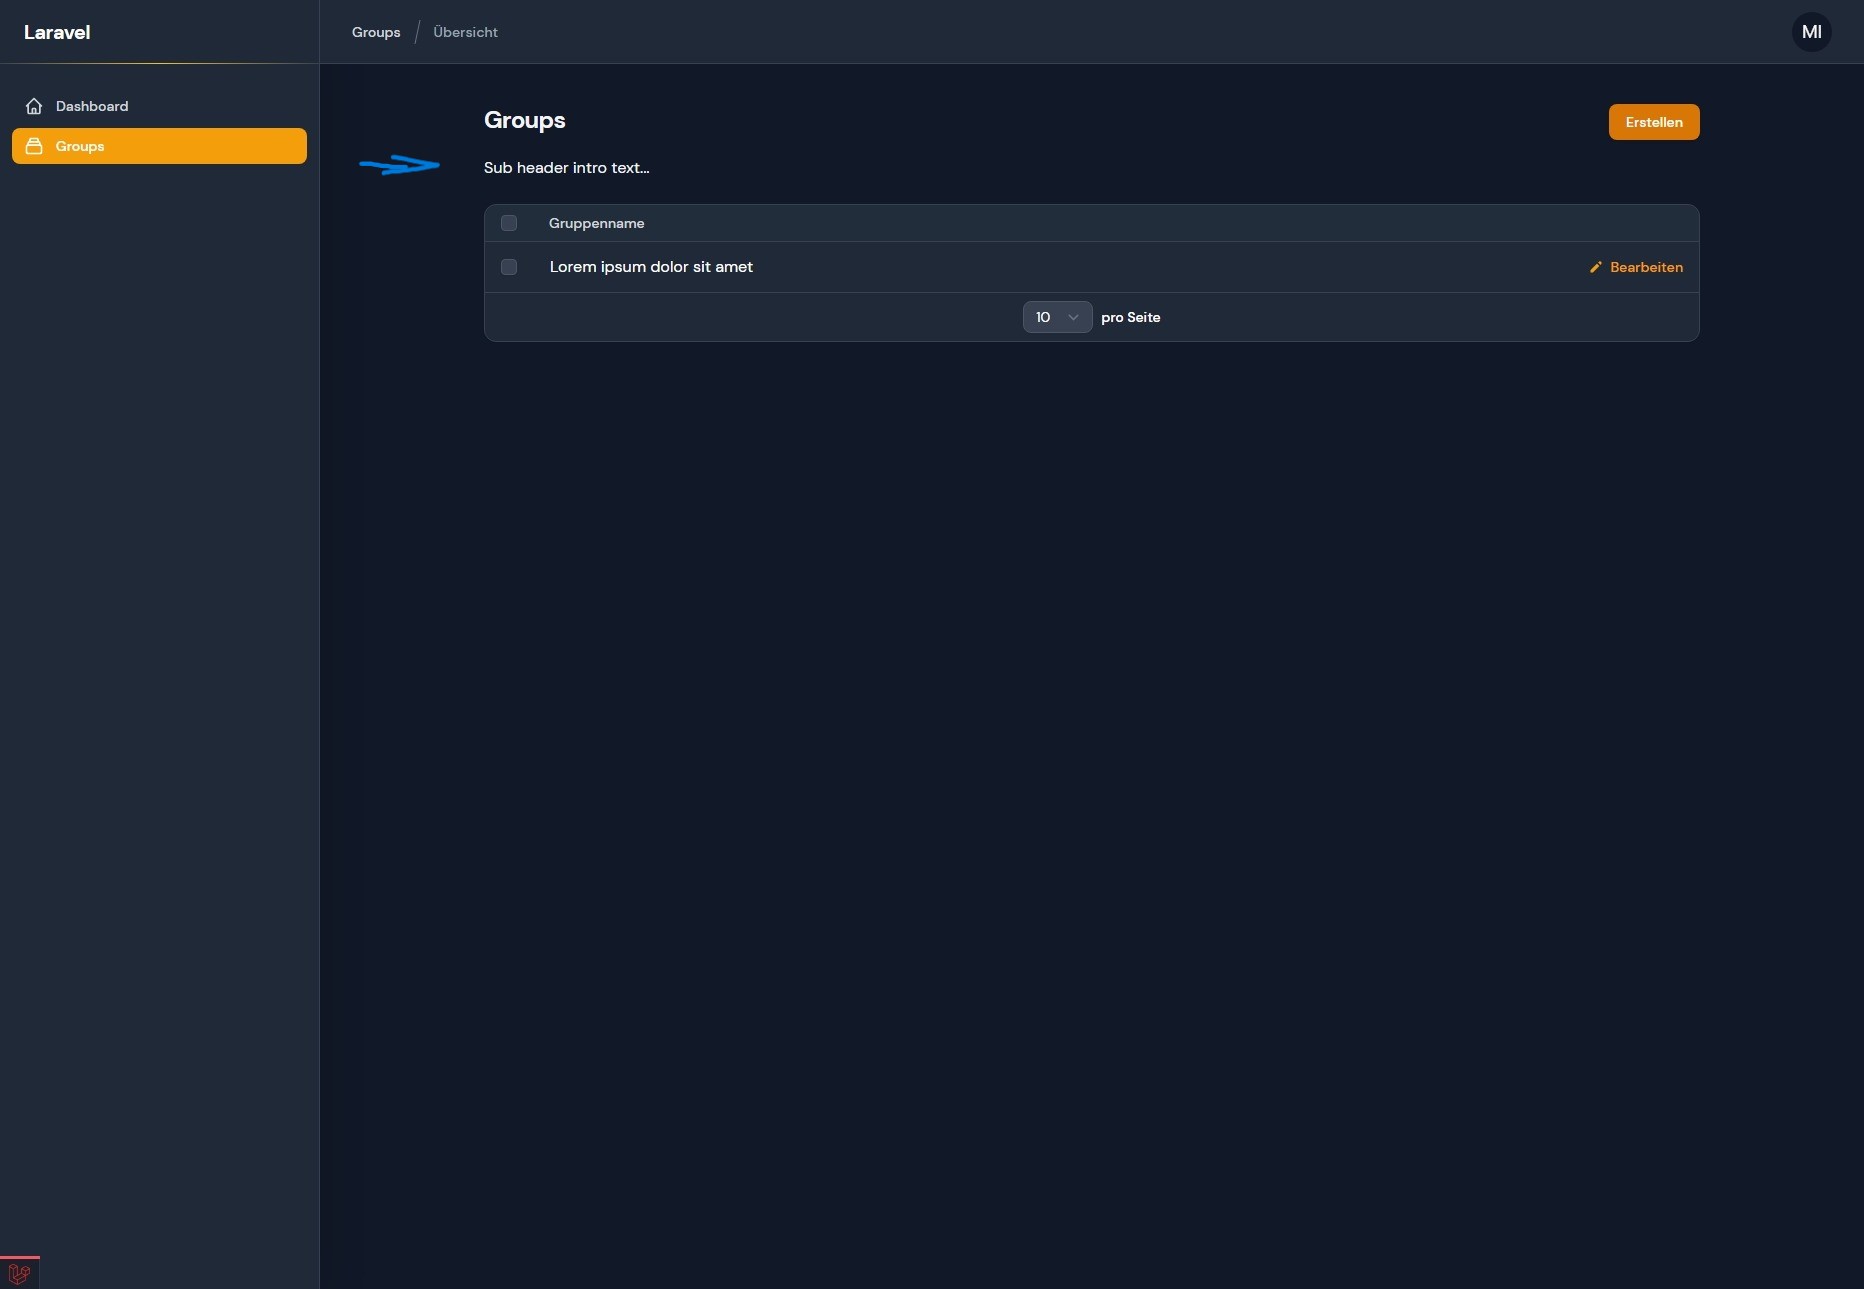Click the Lorem ipsum dolor sit amet cell
The image size is (1864, 1289).
coord(651,267)
